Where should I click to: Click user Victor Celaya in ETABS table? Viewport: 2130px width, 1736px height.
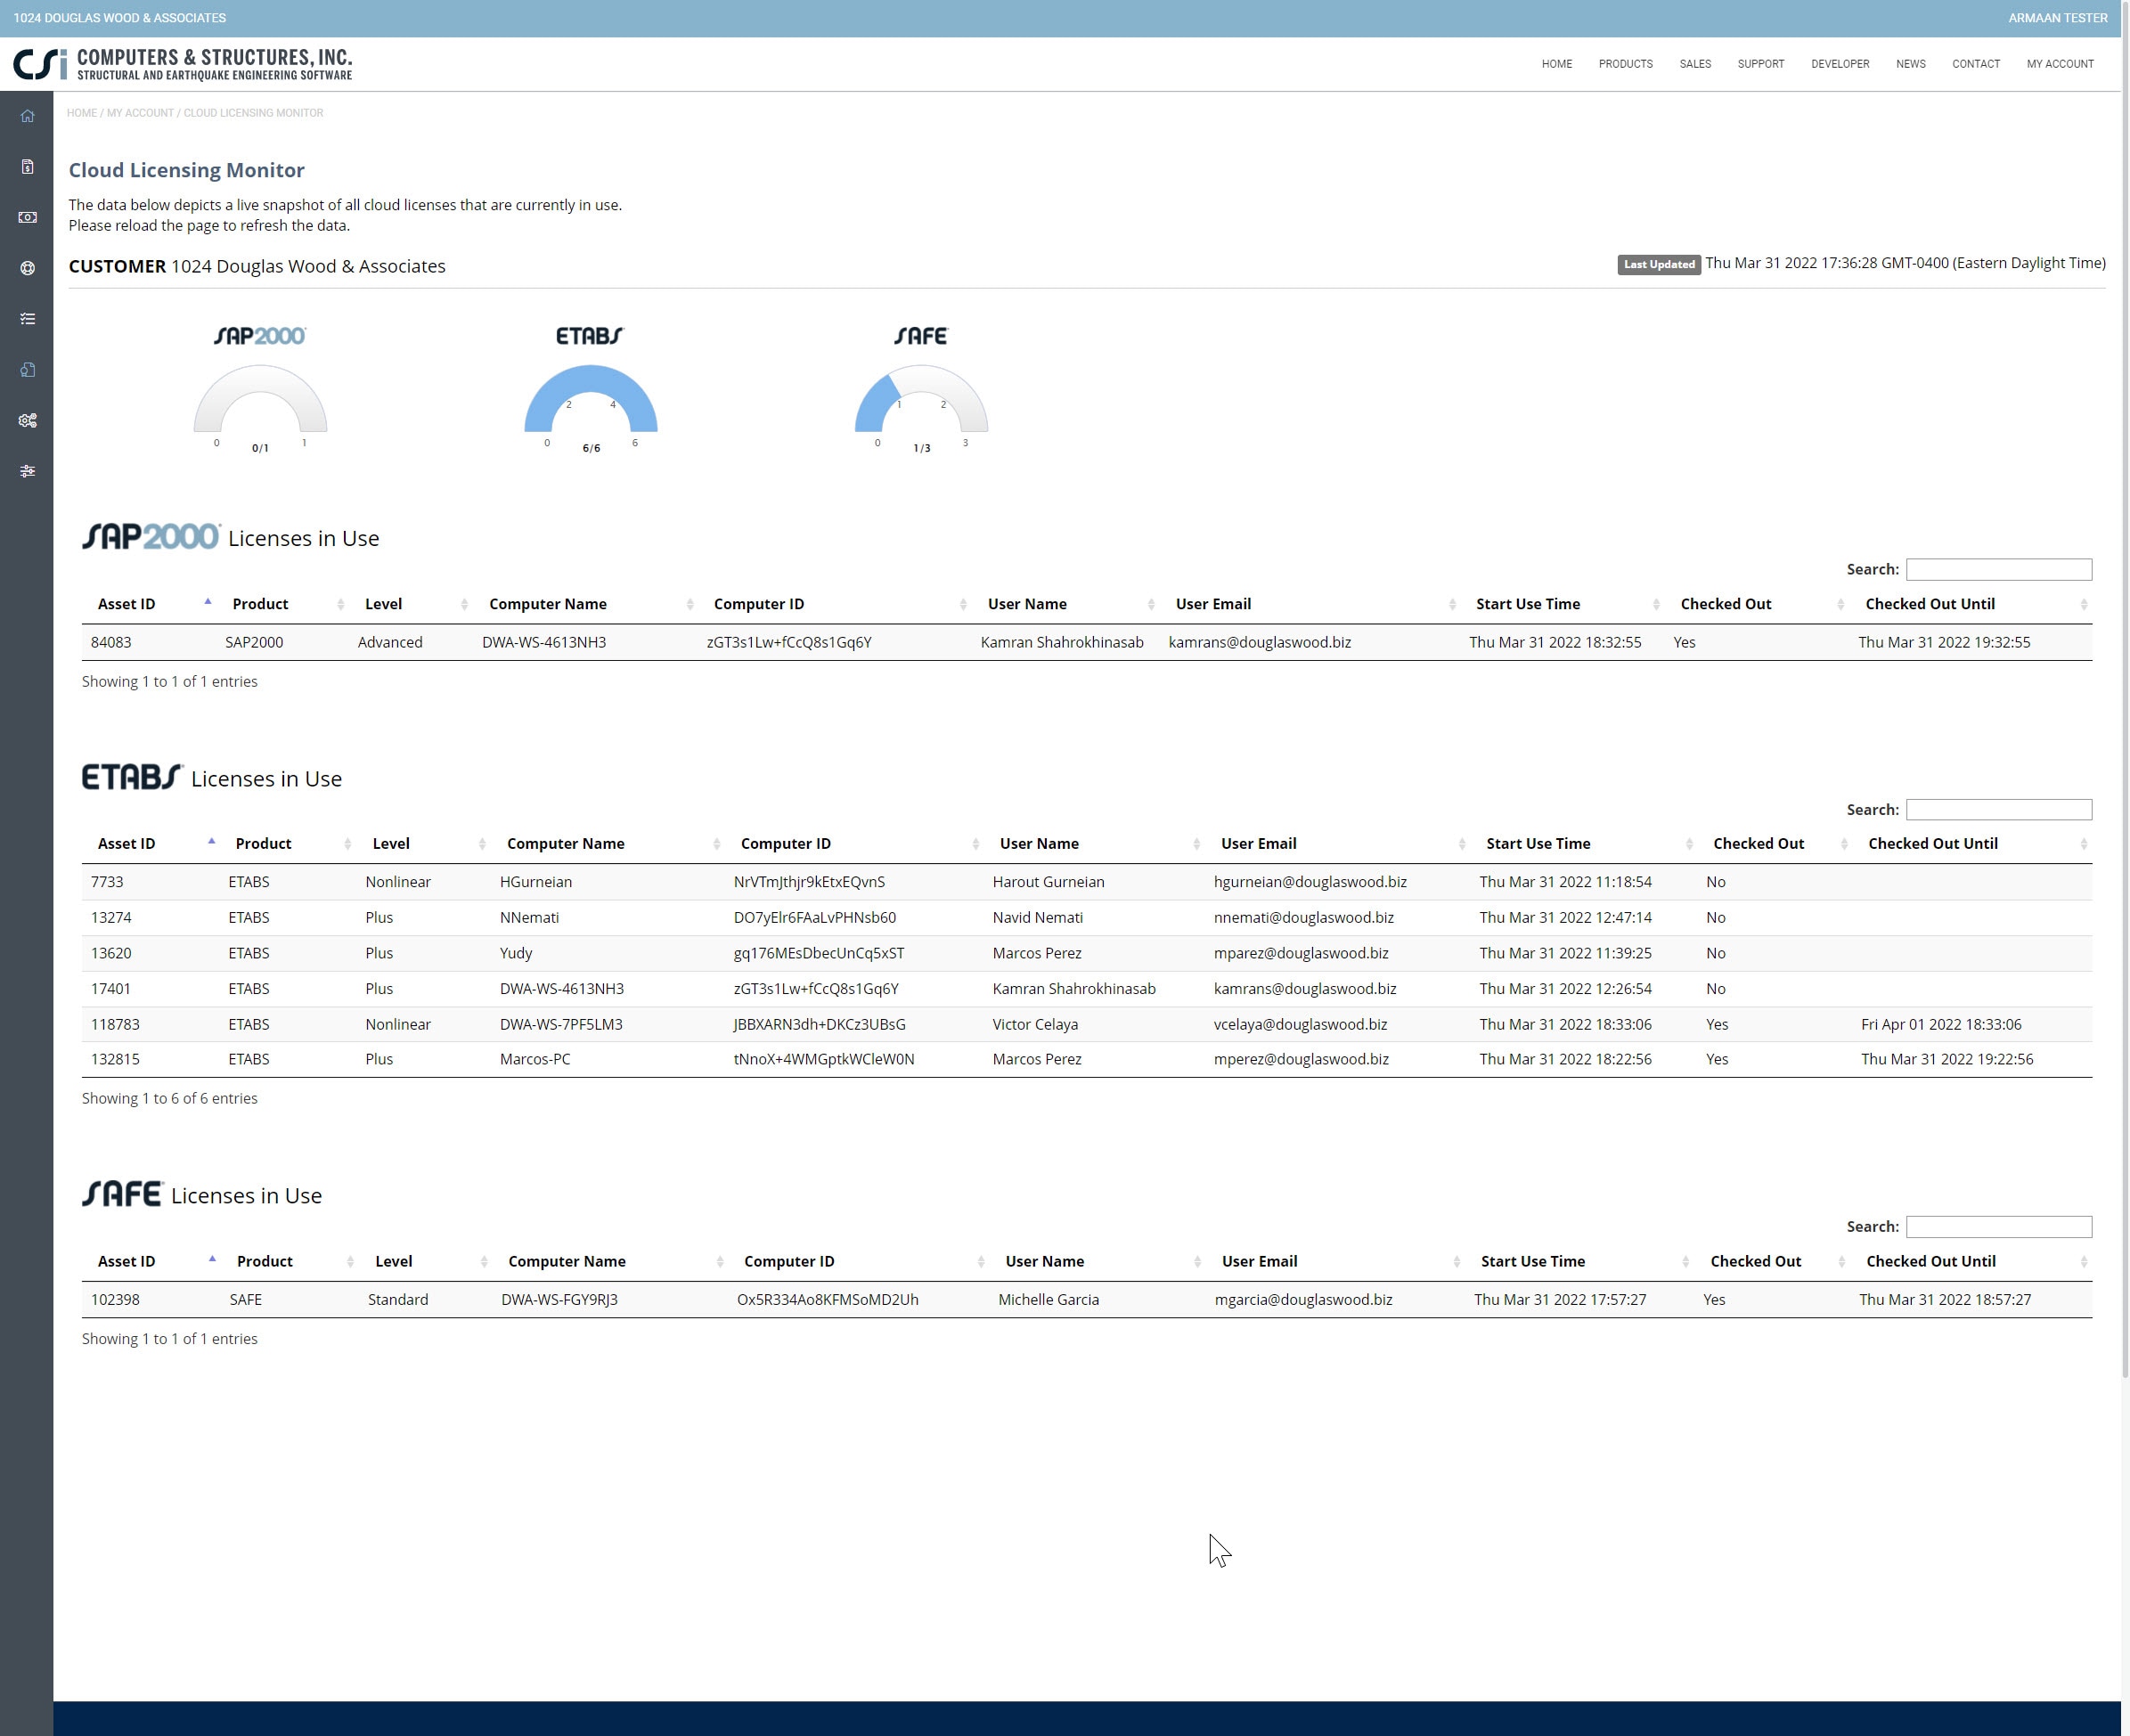coord(1034,1025)
